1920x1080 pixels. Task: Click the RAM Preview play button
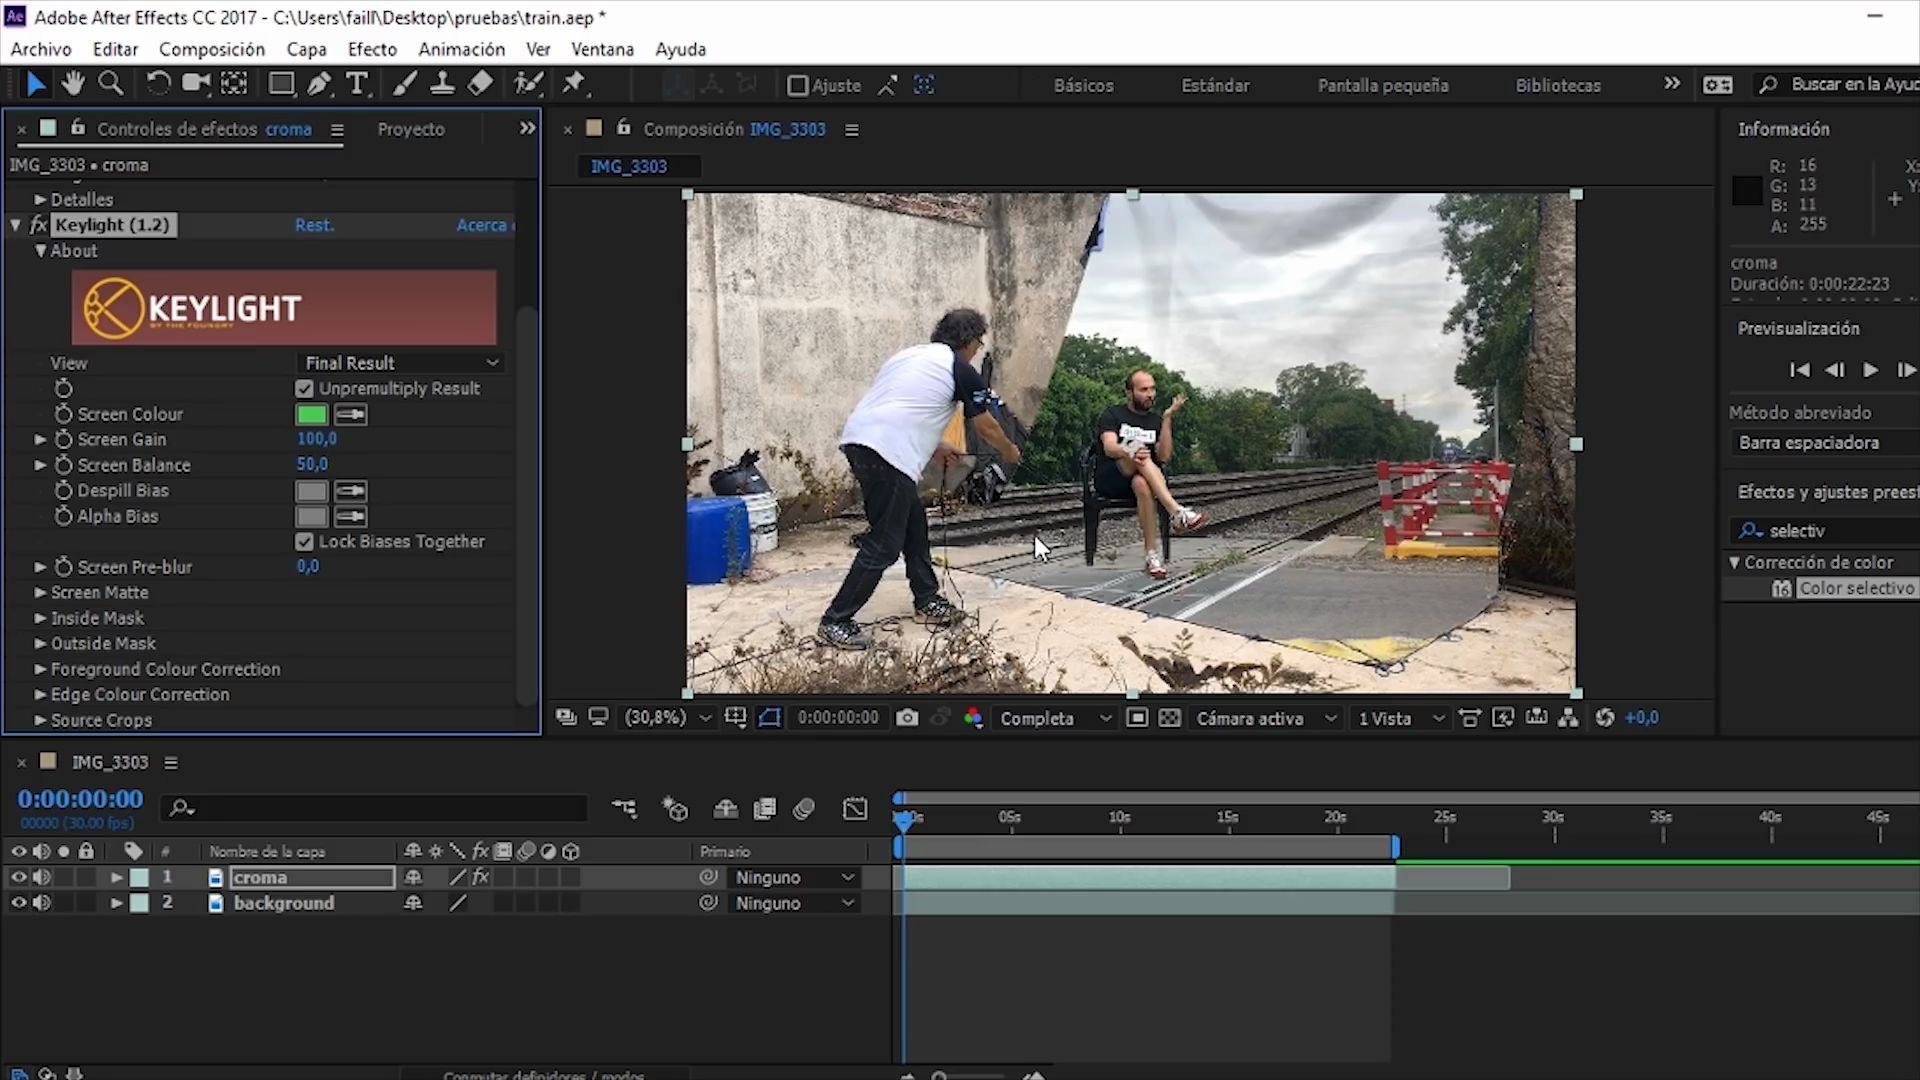1870,371
